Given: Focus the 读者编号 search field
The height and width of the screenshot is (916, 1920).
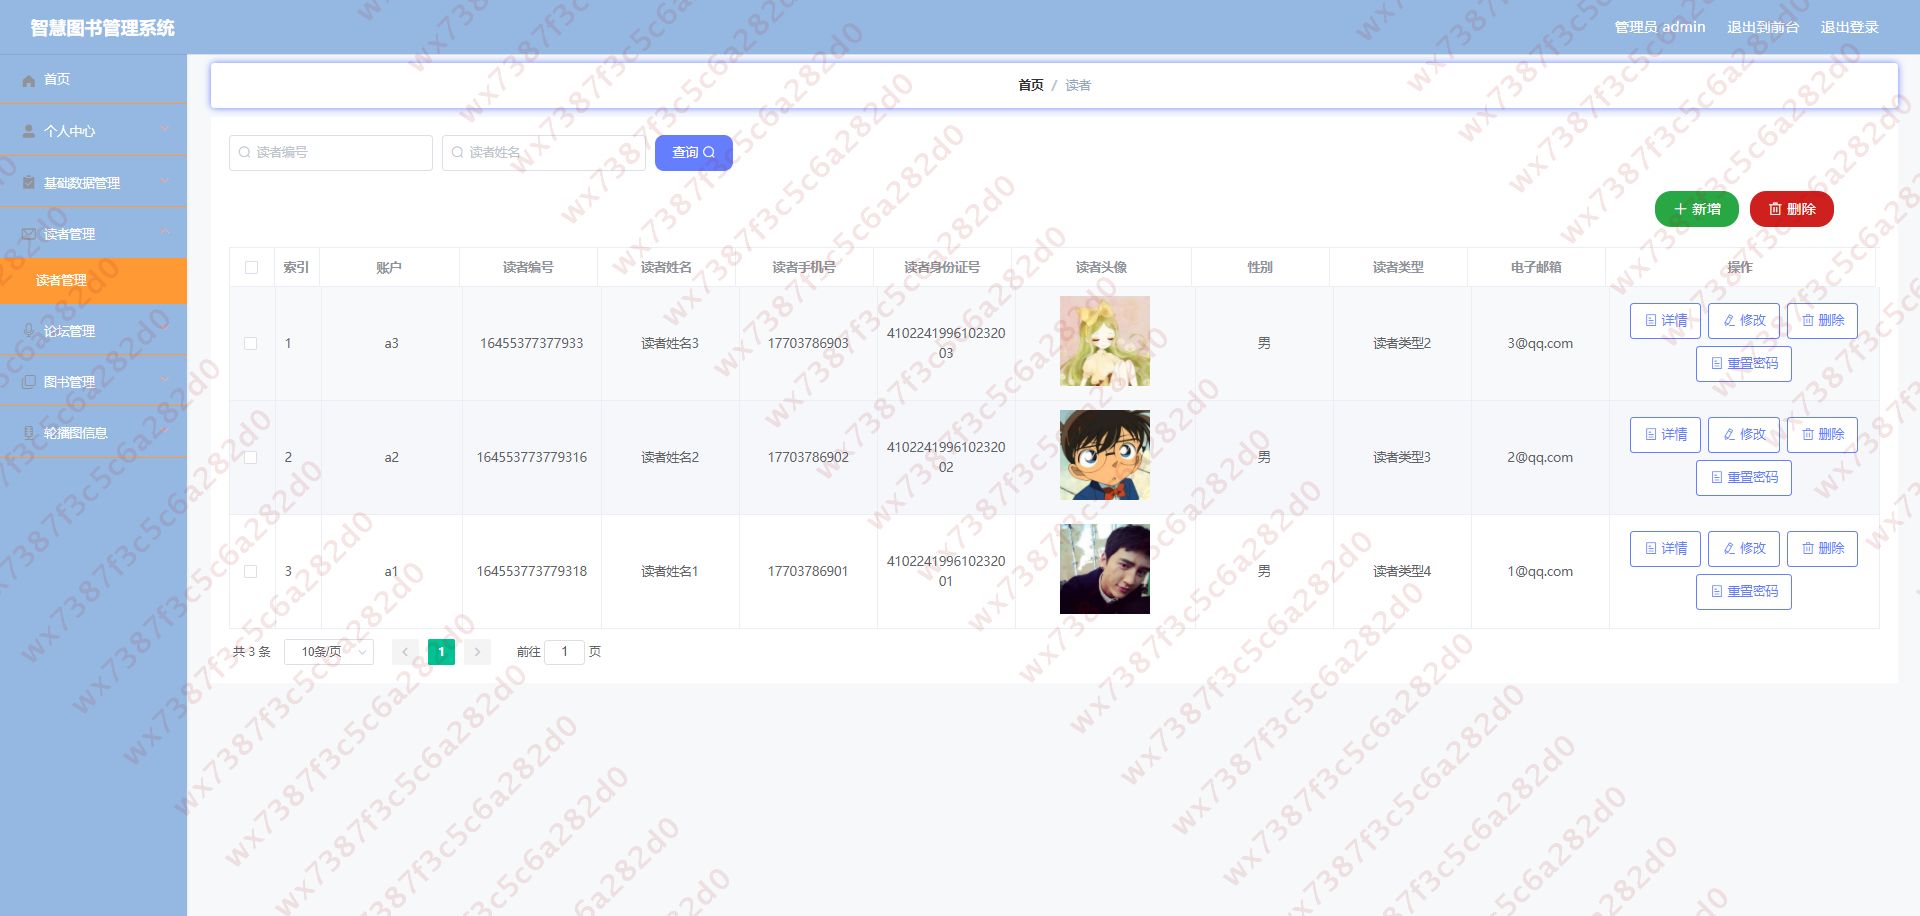Looking at the screenshot, I should [331, 153].
